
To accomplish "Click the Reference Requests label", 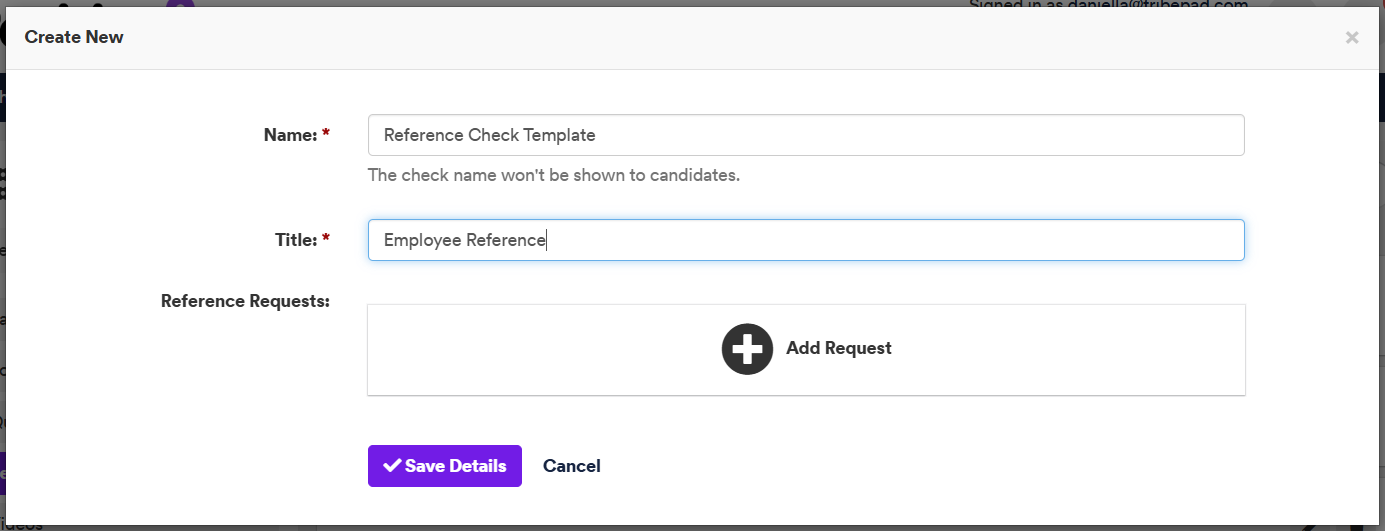I will click(x=245, y=300).
